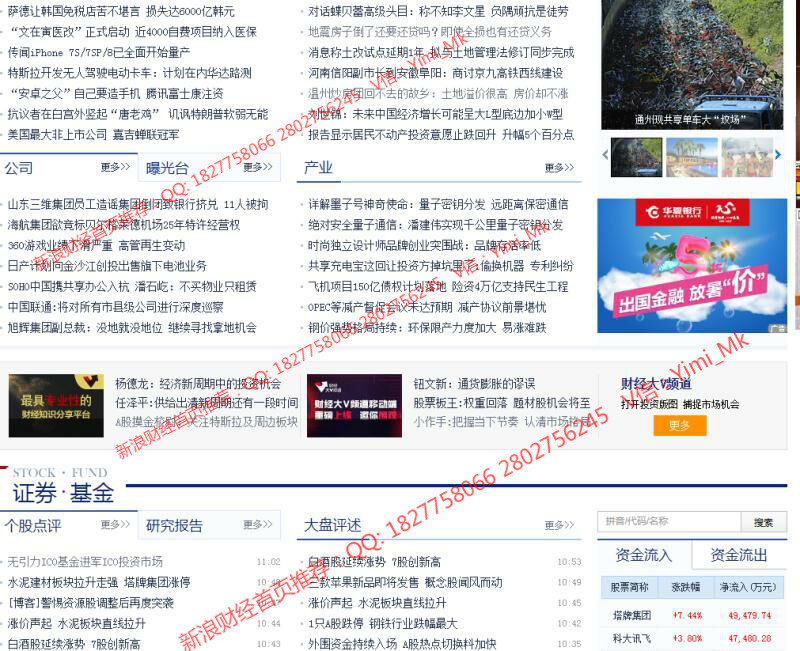800x651 pixels.
Task: Open the 通州现共享单车大坟场 main photo
Action: (692, 64)
